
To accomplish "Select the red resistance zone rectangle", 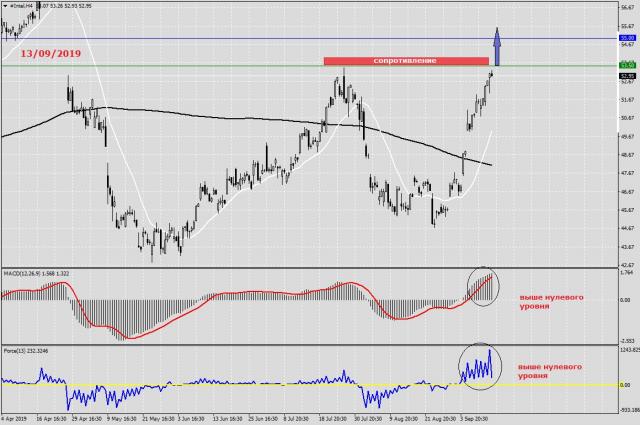I will 405,61.
